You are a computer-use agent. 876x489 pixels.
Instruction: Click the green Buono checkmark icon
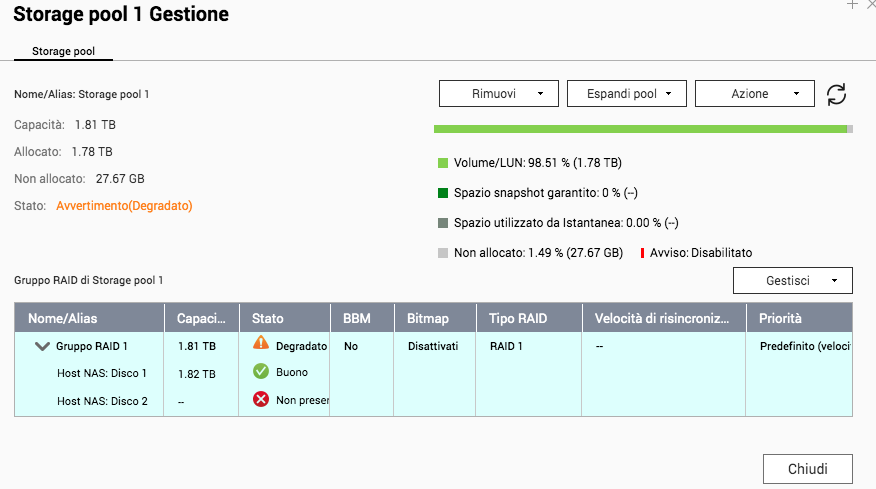click(261, 371)
